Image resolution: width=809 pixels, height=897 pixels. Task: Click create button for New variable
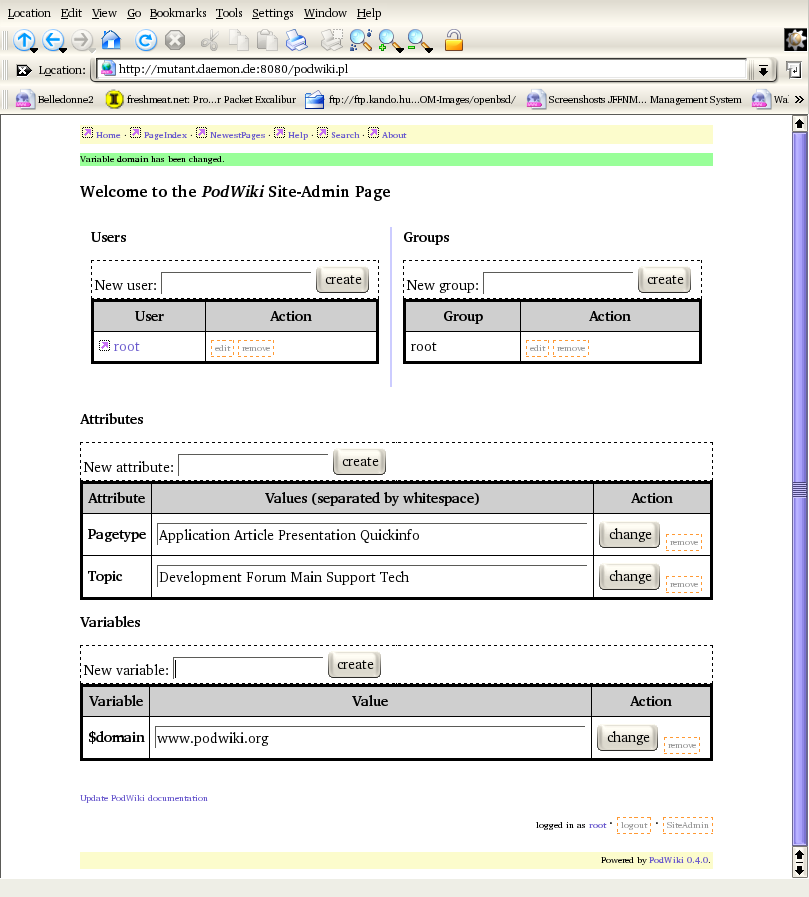[x=355, y=665]
